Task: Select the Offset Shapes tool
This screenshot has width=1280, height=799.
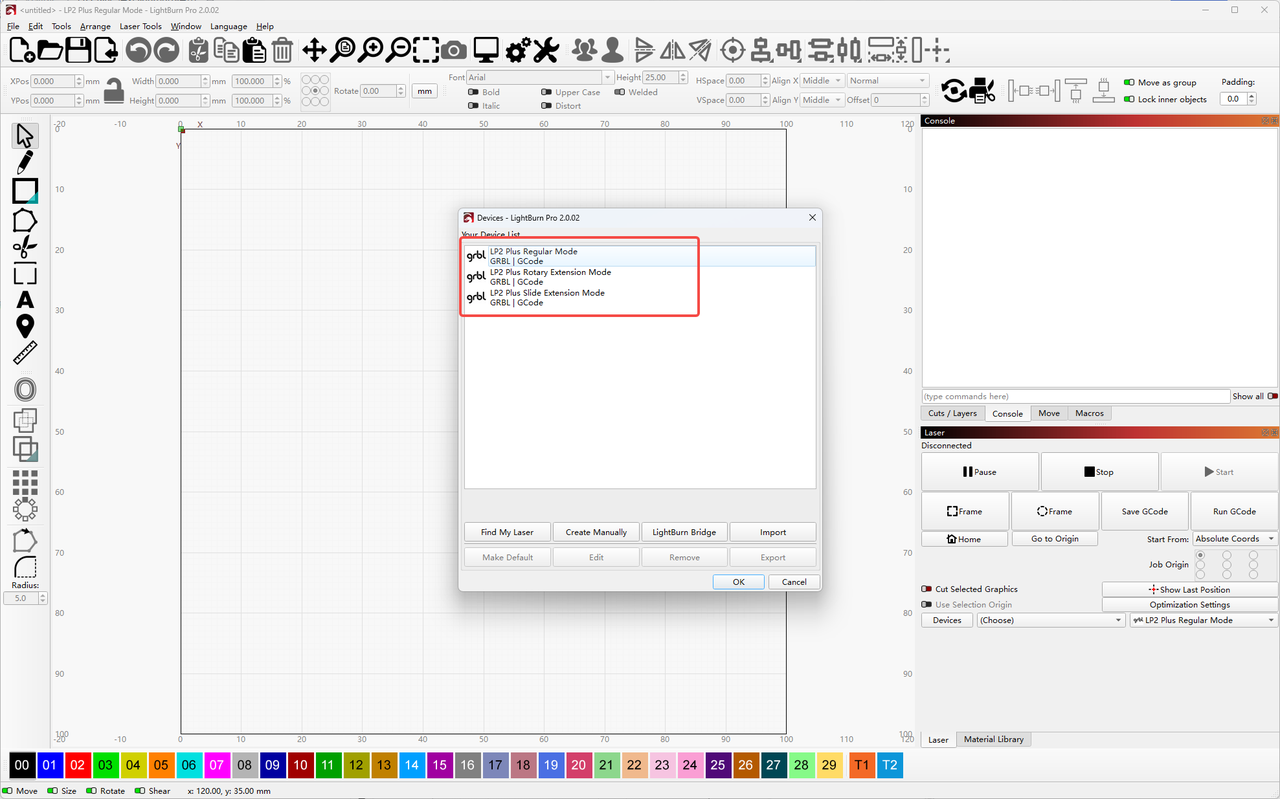Action: pos(25,390)
